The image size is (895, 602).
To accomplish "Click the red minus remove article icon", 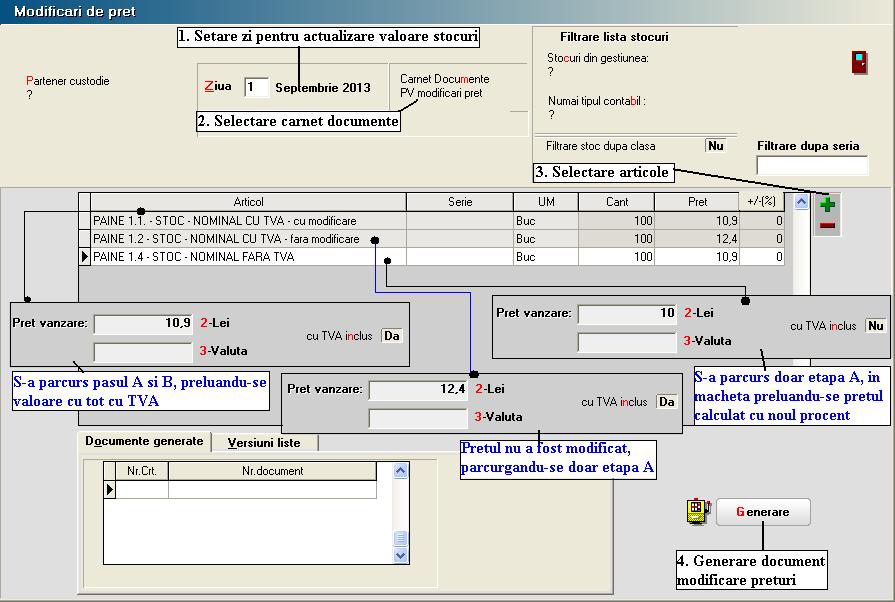I will click(x=827, y=226).
